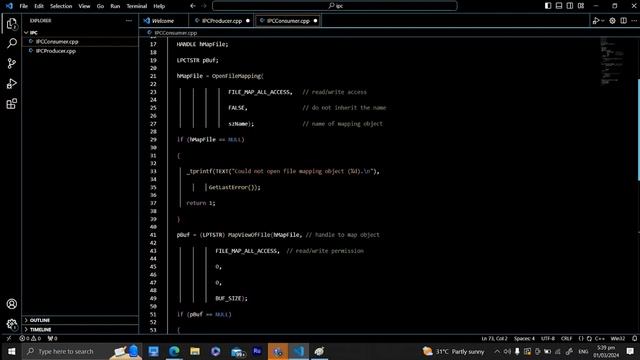The height and width of the screenshot is (360, 640).
Task: Open the Manage gear in activity bar
Action: [11, 324]
